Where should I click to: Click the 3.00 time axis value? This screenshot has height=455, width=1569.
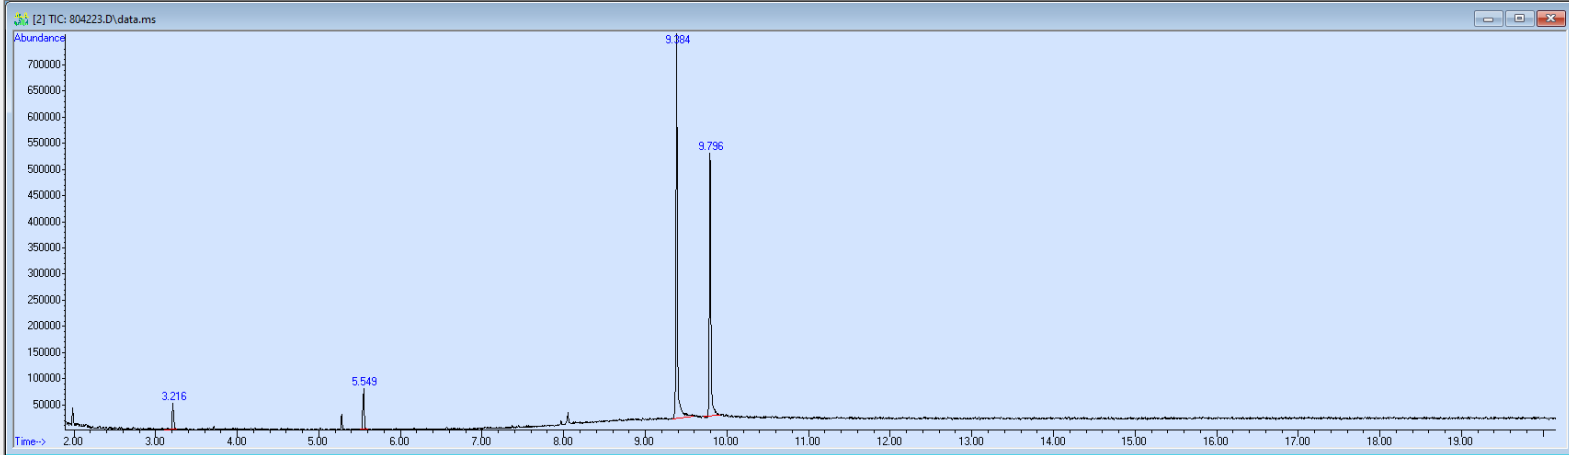click(x=155, y=441)
